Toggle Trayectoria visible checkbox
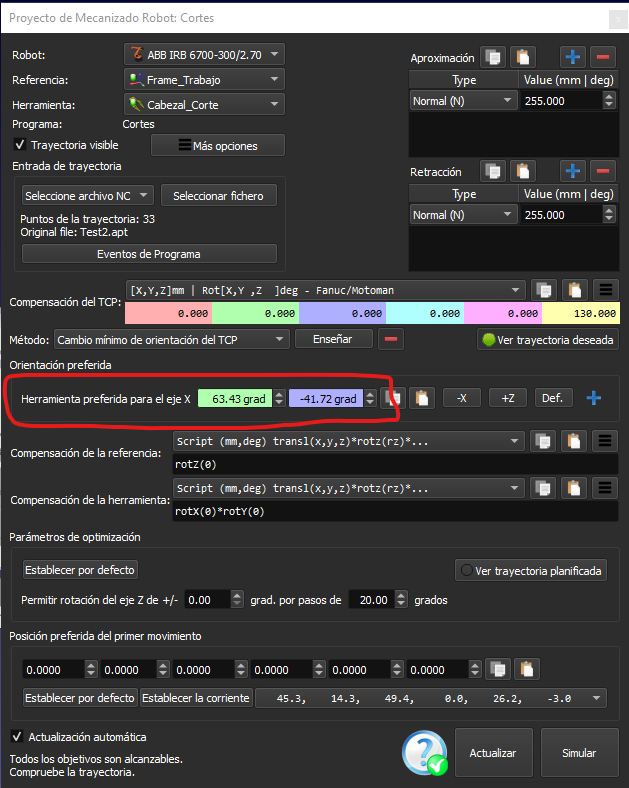The height and width of the screenshot is (788, 629). [21, 145]
